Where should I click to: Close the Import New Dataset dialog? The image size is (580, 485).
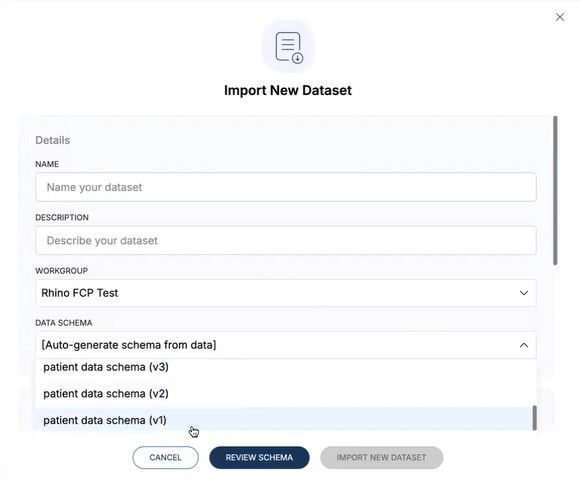tap(560, 17)
